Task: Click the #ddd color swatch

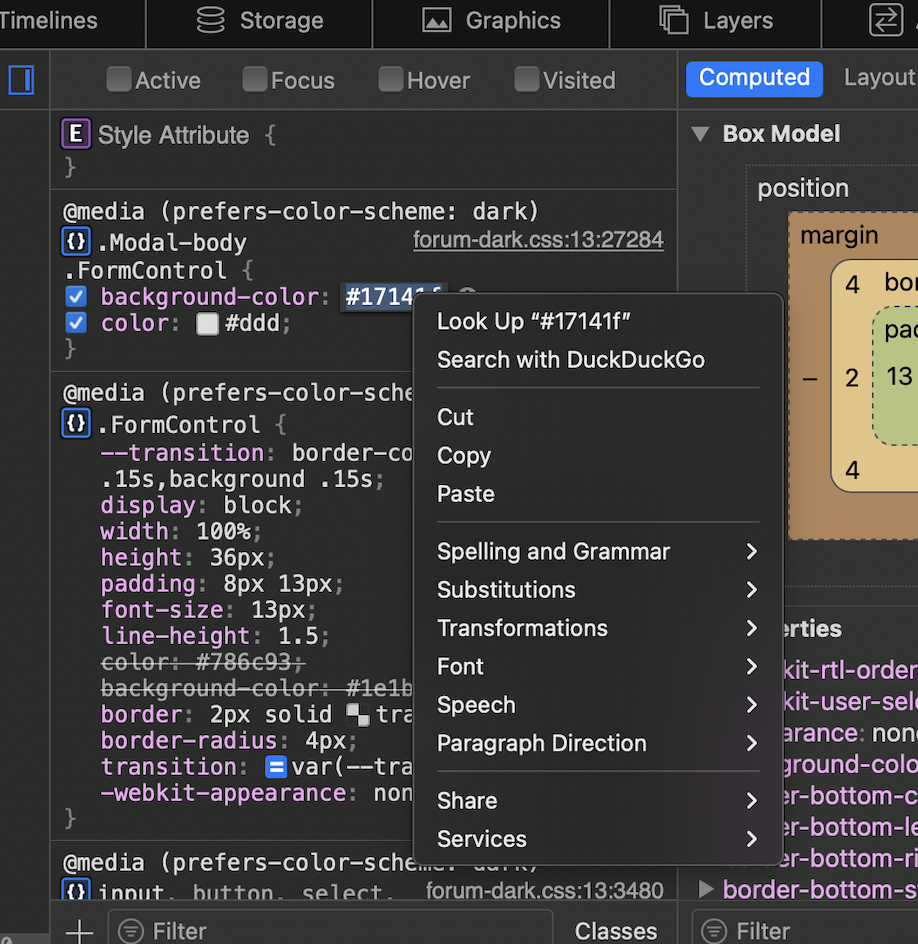Action: coord(207,324)
